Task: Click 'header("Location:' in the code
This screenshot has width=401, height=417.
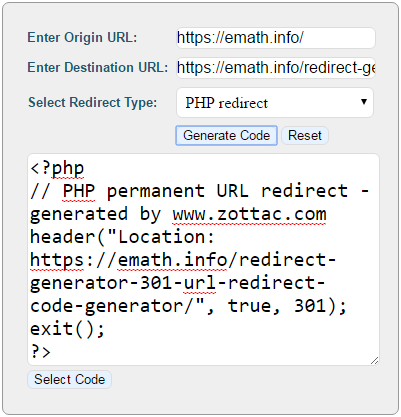Action: point(122,237)
